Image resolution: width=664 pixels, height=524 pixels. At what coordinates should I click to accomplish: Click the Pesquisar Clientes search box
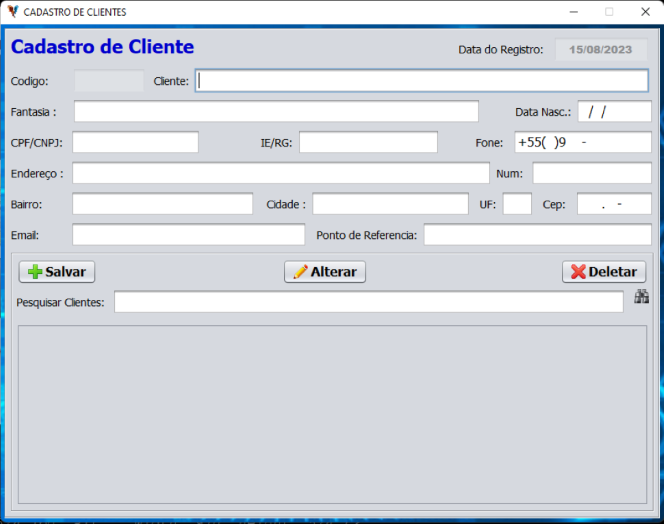(368, 302)
